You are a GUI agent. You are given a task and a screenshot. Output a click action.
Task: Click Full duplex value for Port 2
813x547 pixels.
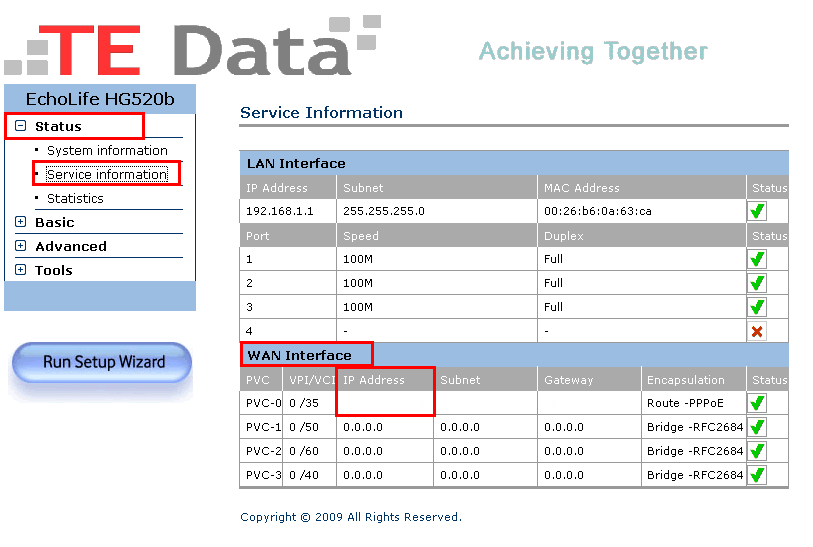(553, 283)
